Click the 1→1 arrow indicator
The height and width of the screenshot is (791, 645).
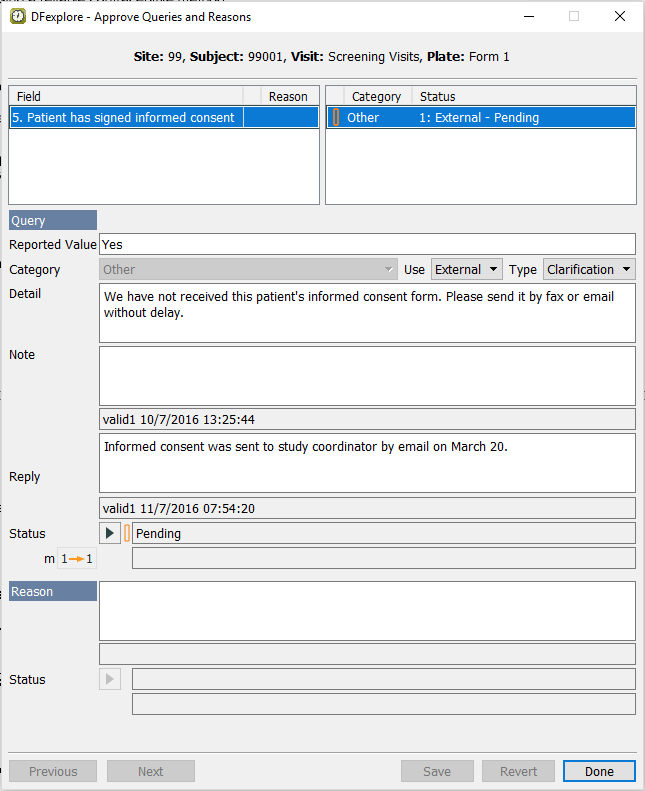(x=77, y=559)
